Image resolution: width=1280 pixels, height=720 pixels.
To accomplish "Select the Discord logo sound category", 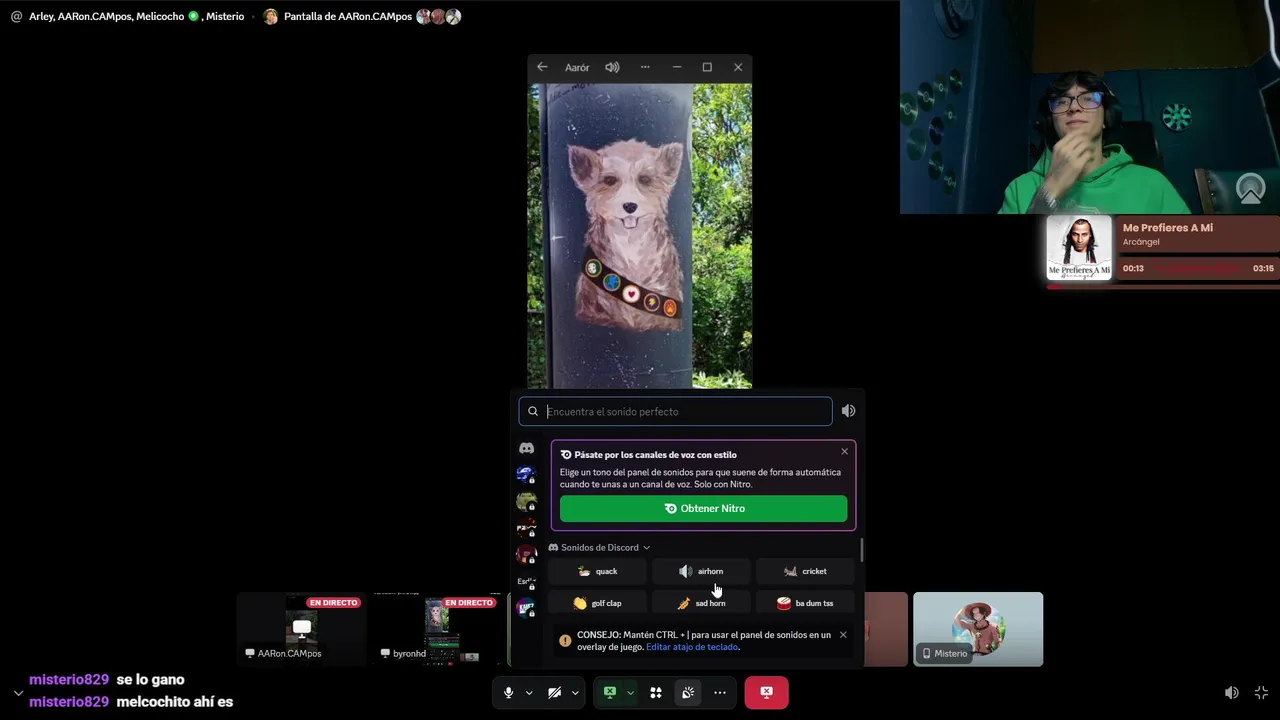I will (x=526, y=448).
